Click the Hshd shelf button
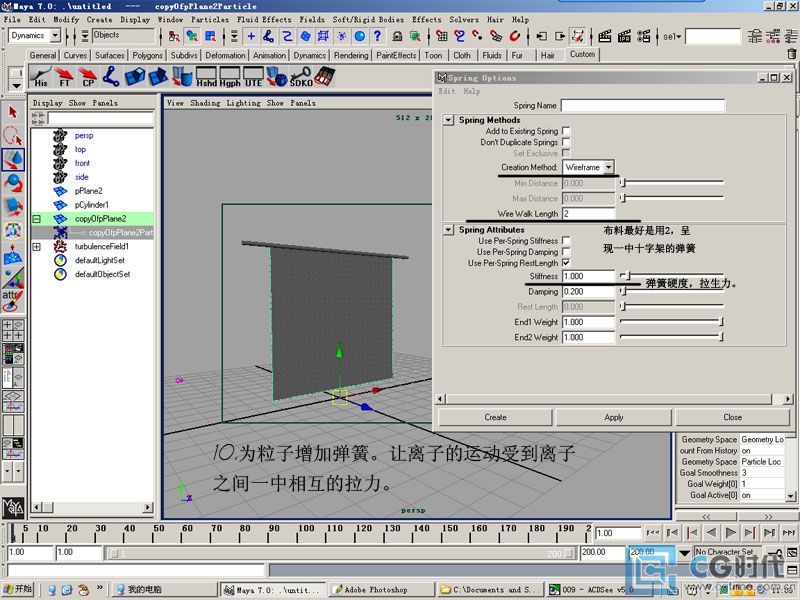Viewport: 800px width, 600px height. coord(206,77)
